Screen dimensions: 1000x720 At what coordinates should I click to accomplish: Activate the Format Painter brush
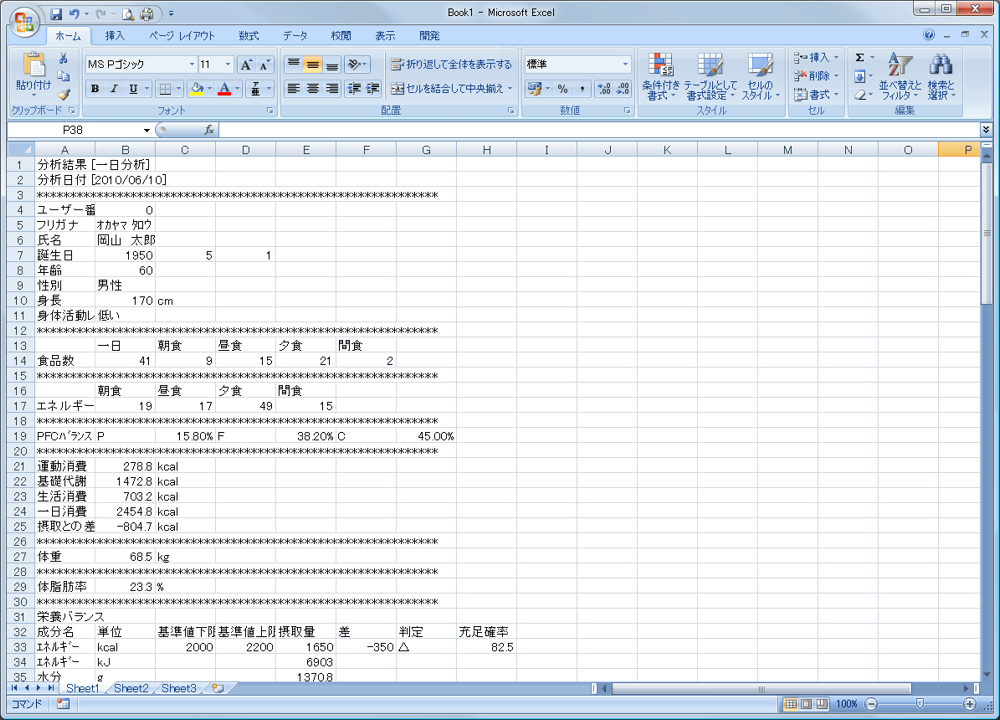(x=63, y=94)
